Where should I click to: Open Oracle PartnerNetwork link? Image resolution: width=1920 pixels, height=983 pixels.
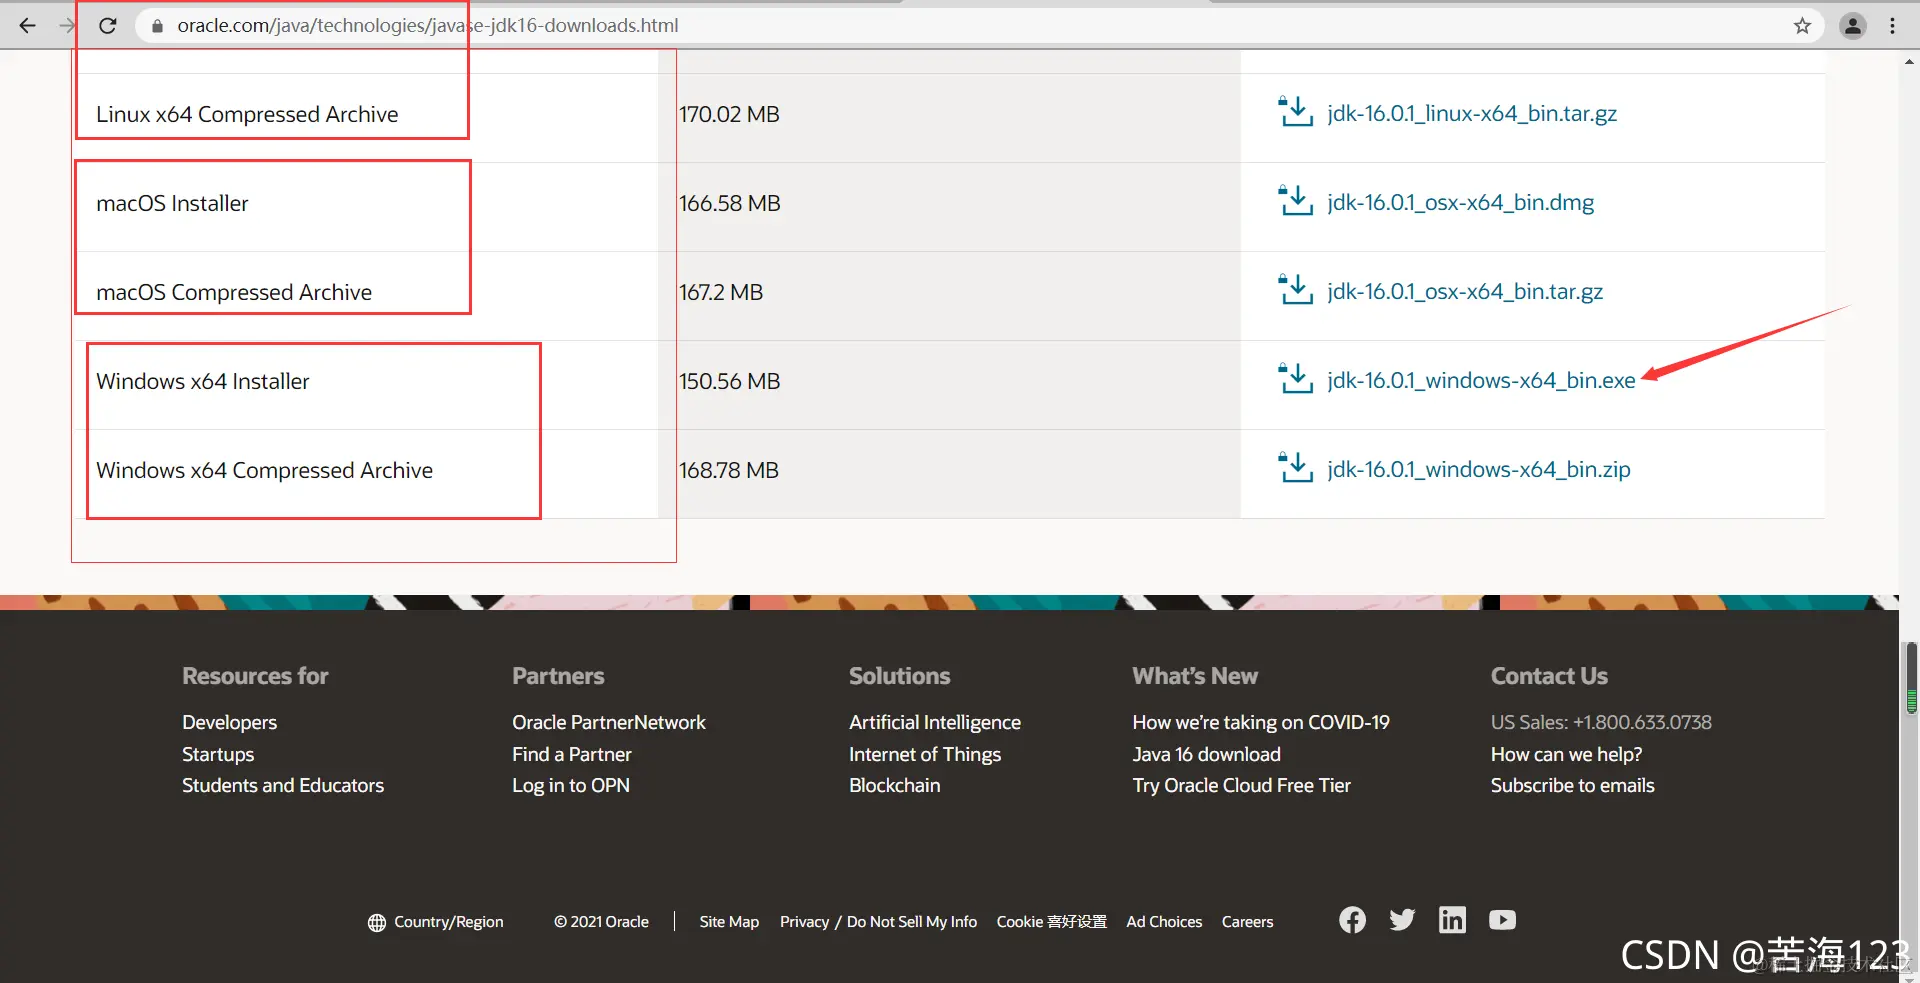(609, 722)
